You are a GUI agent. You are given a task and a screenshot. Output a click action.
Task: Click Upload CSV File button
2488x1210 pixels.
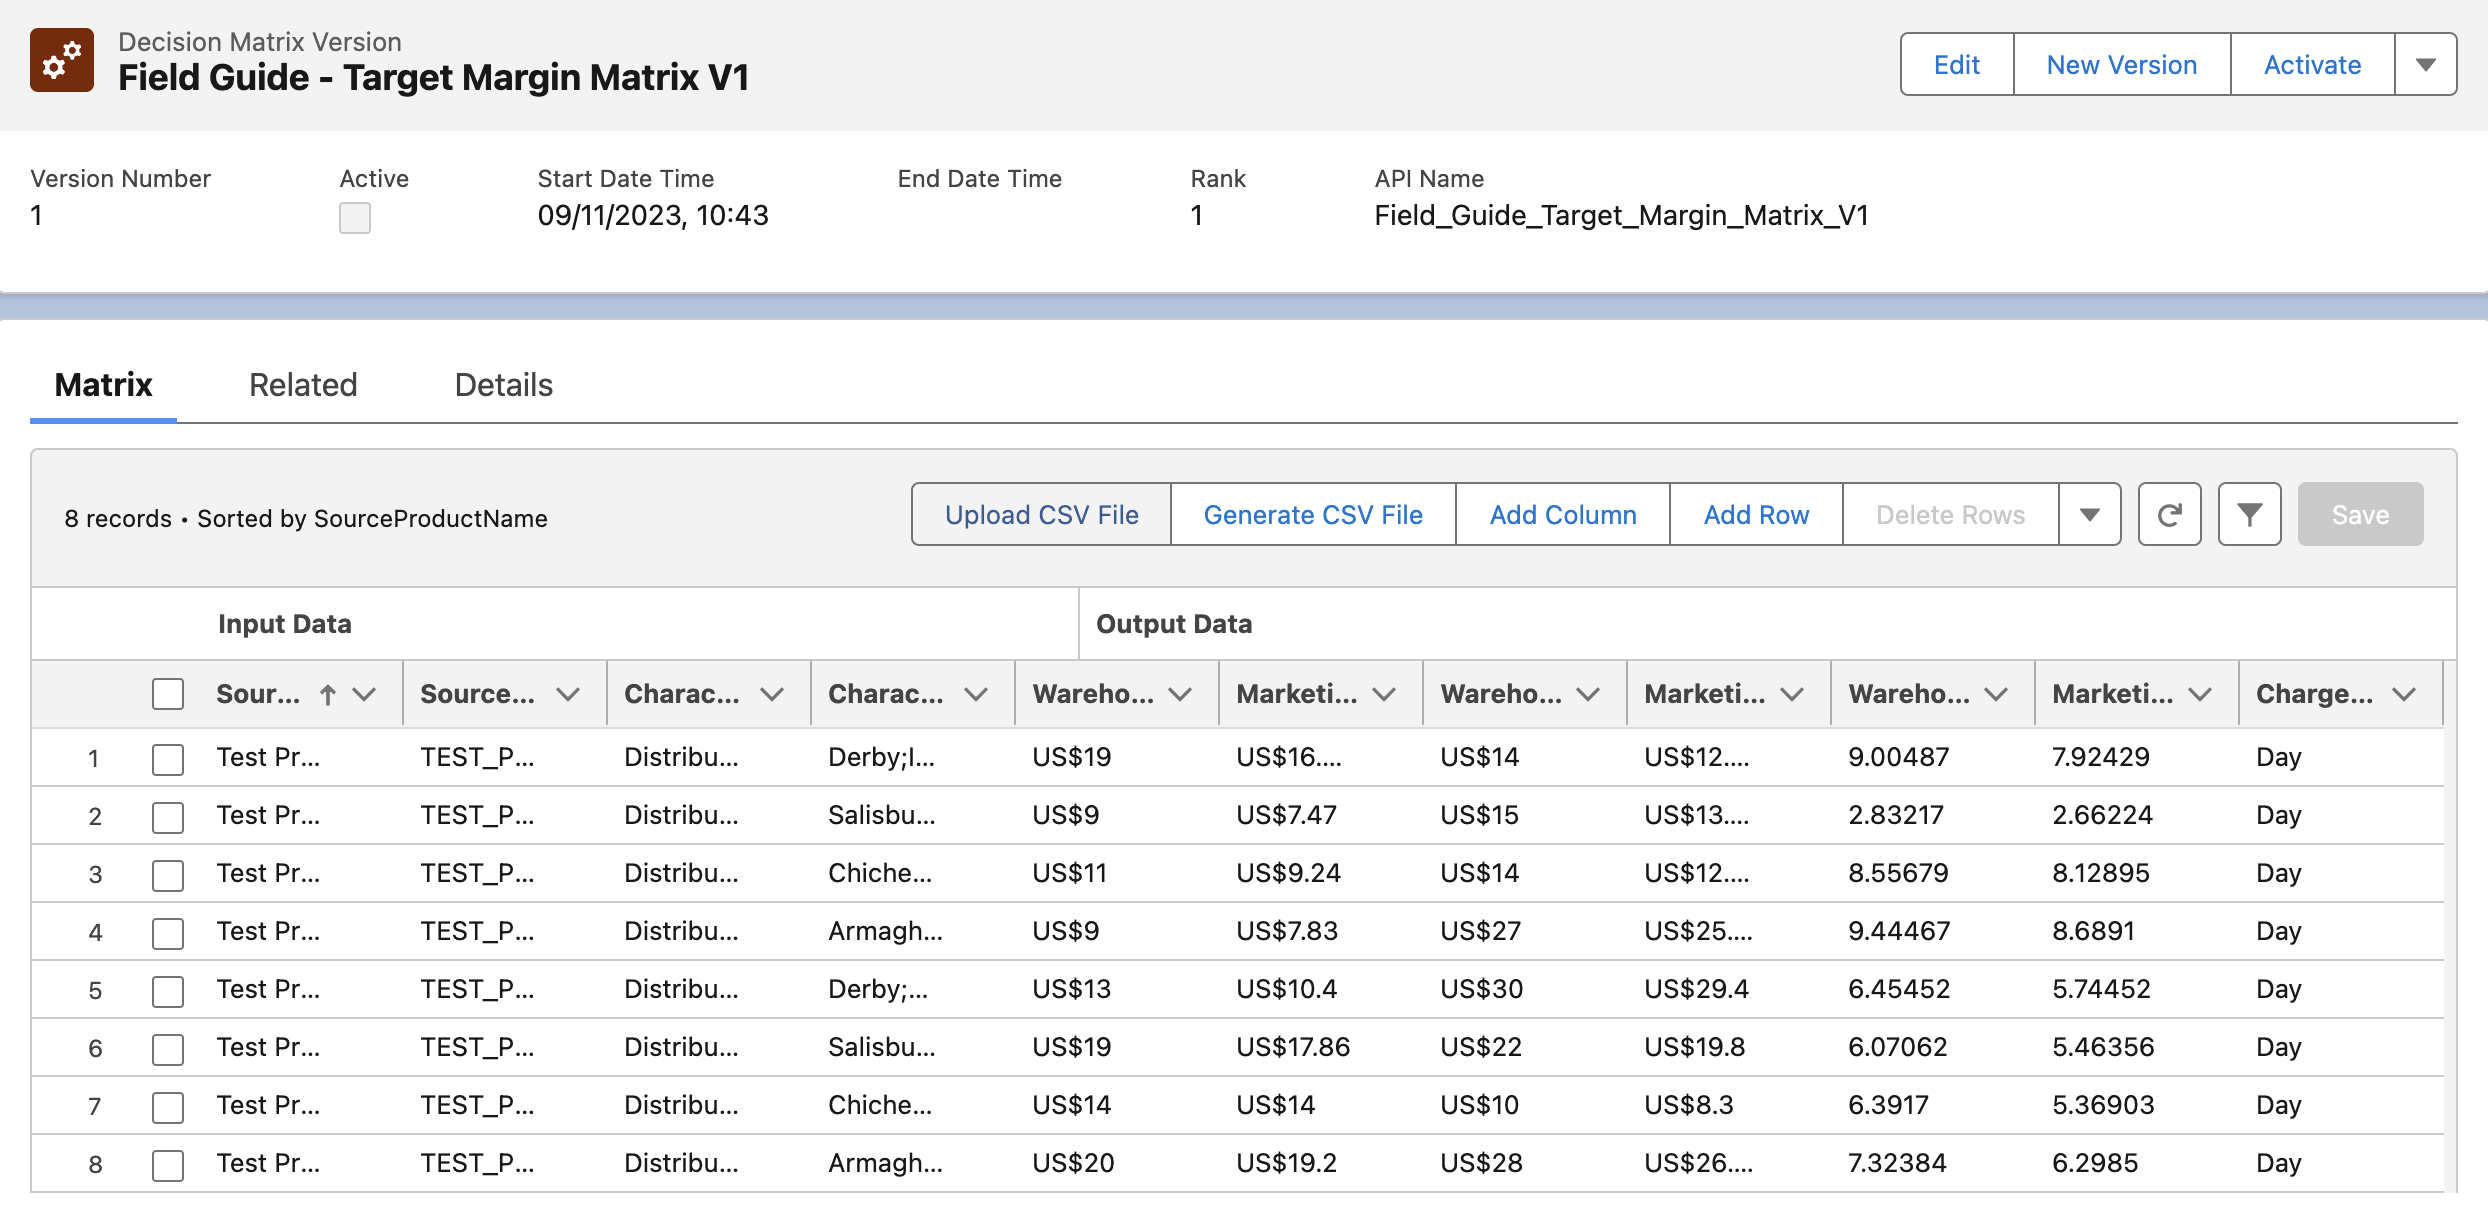1041,515
